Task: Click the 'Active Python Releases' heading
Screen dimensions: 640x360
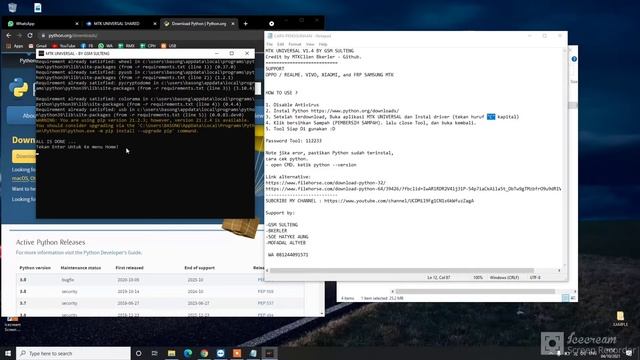Action: [51, 242]
